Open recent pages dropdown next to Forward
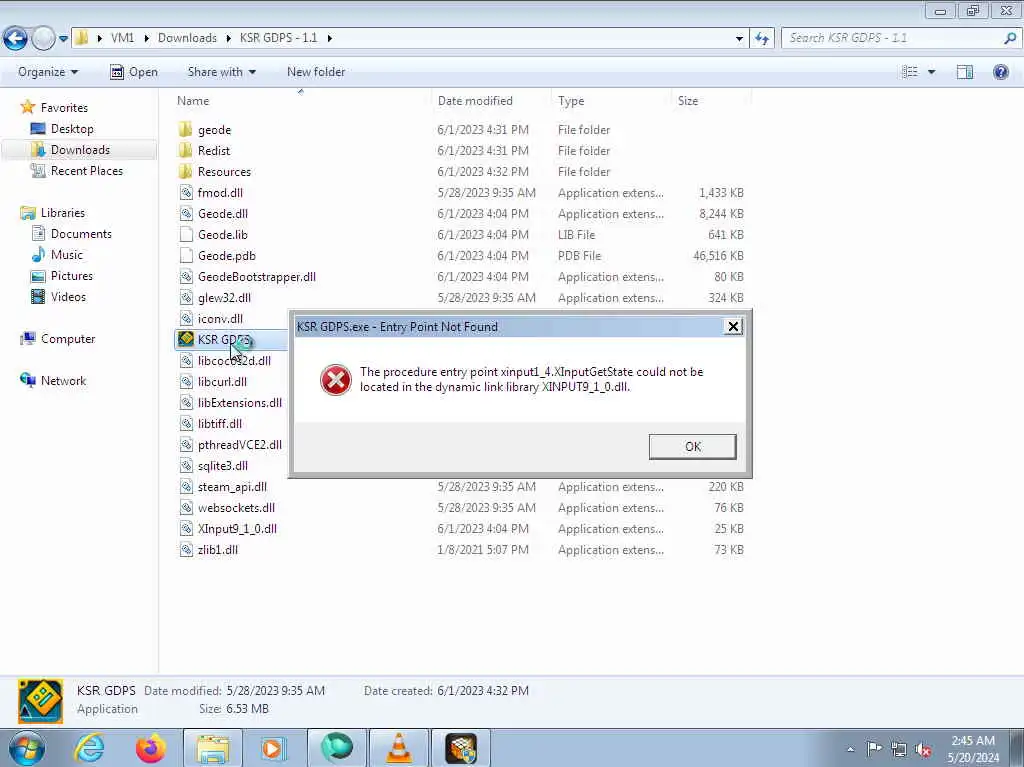 pos(63,39)
